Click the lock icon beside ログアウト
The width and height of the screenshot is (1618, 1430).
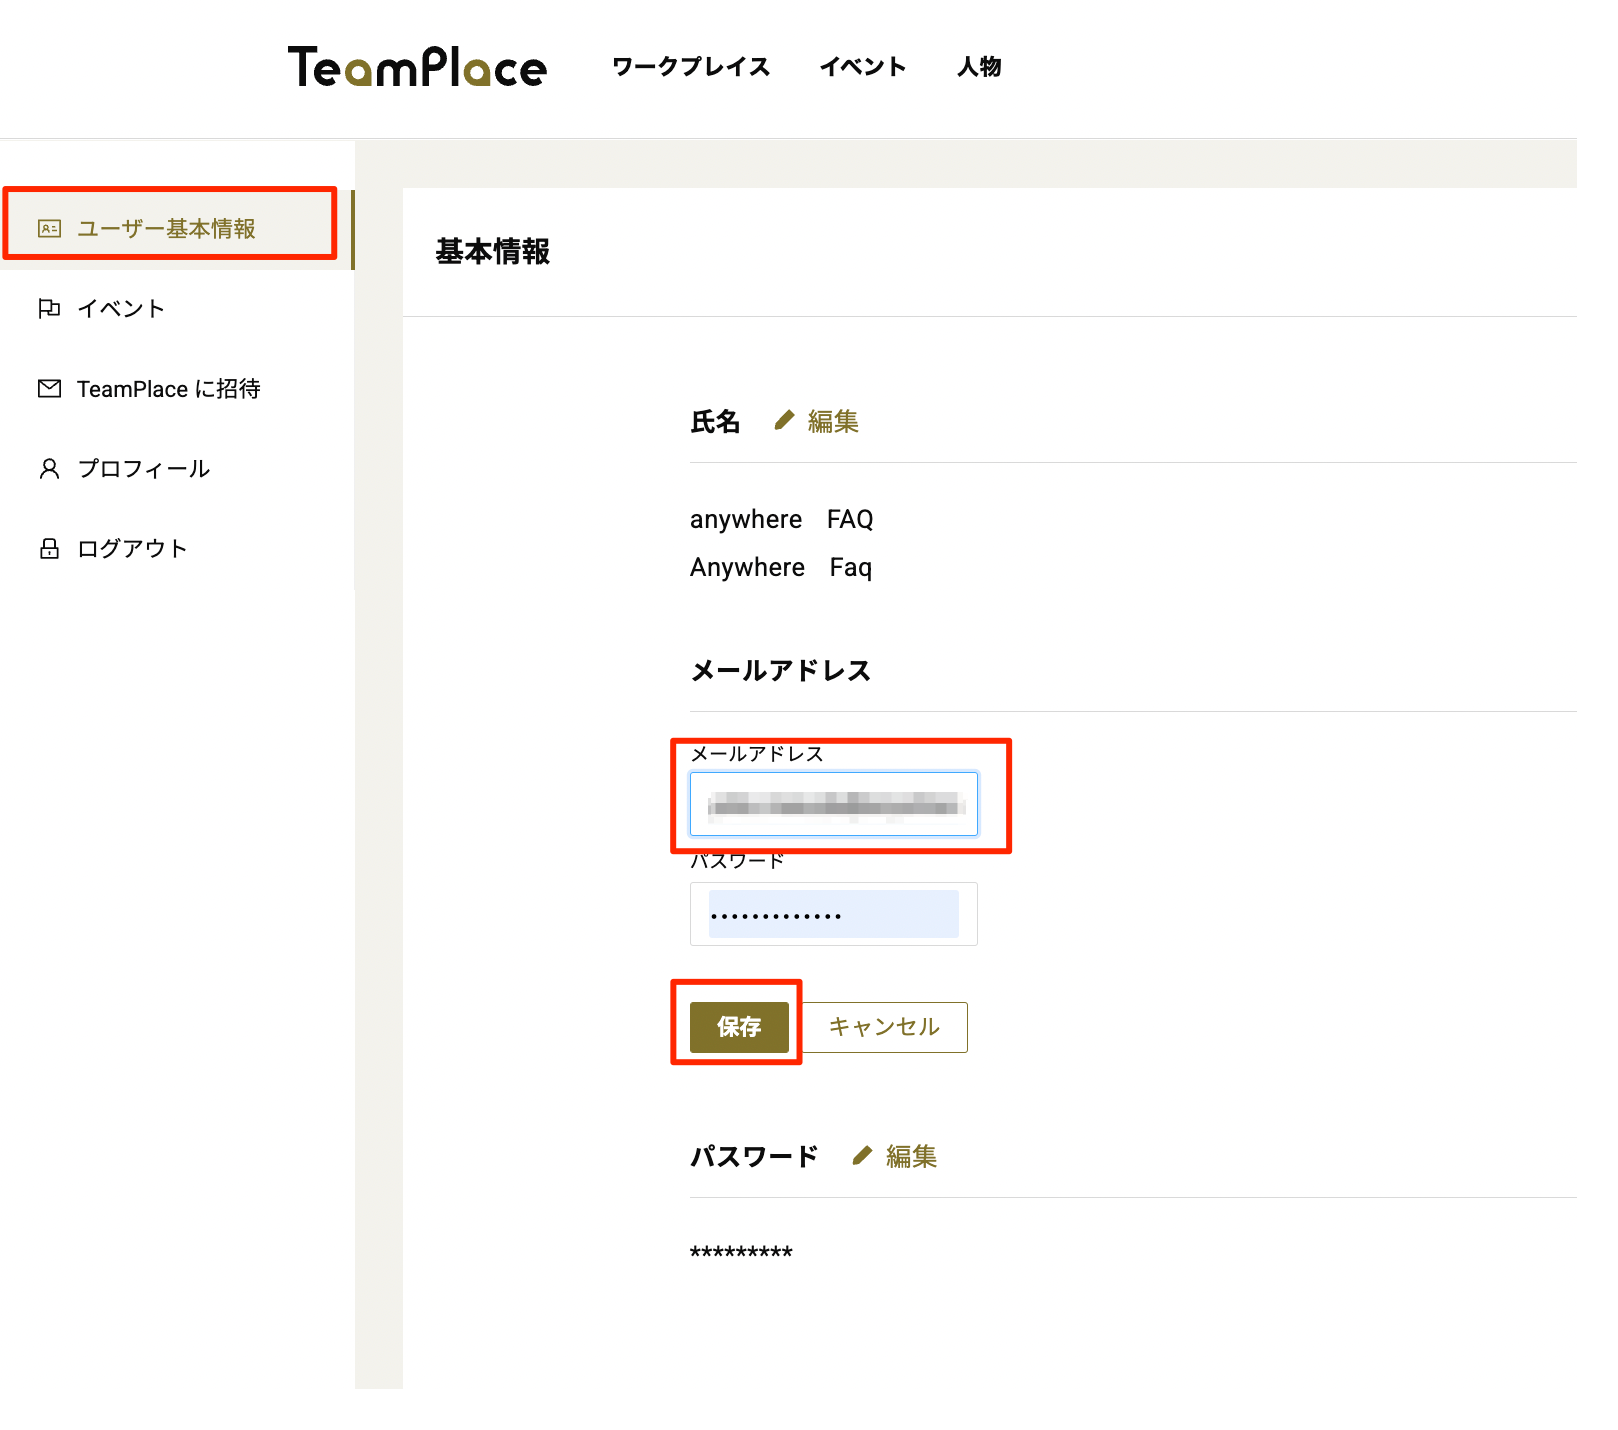[x=49, y=548]
